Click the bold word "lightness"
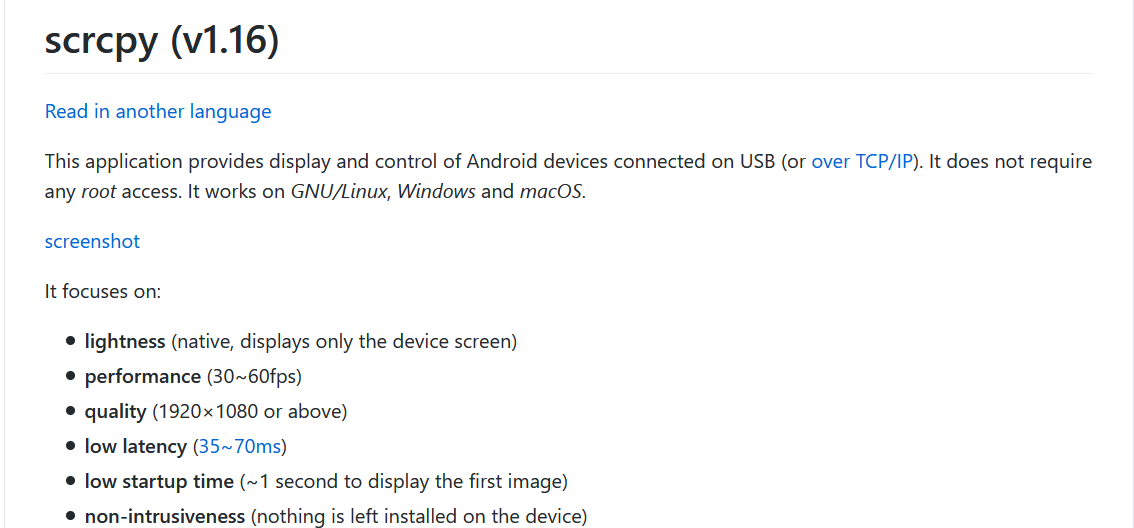This screenshot has height=528, width=1134. tap(125, 341)
